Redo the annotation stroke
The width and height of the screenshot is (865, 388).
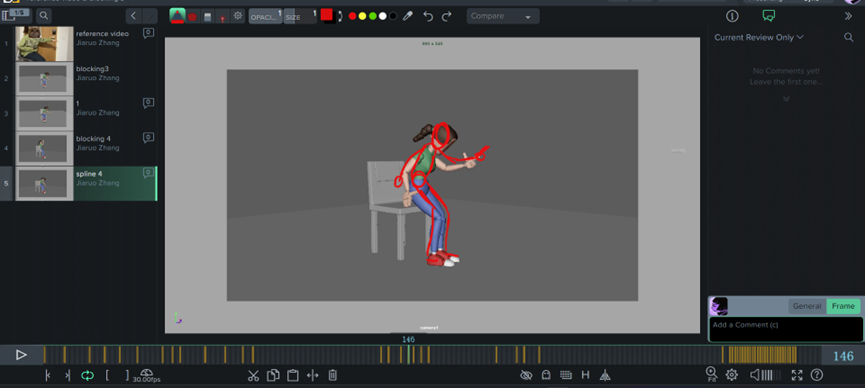tap(447, 16)
